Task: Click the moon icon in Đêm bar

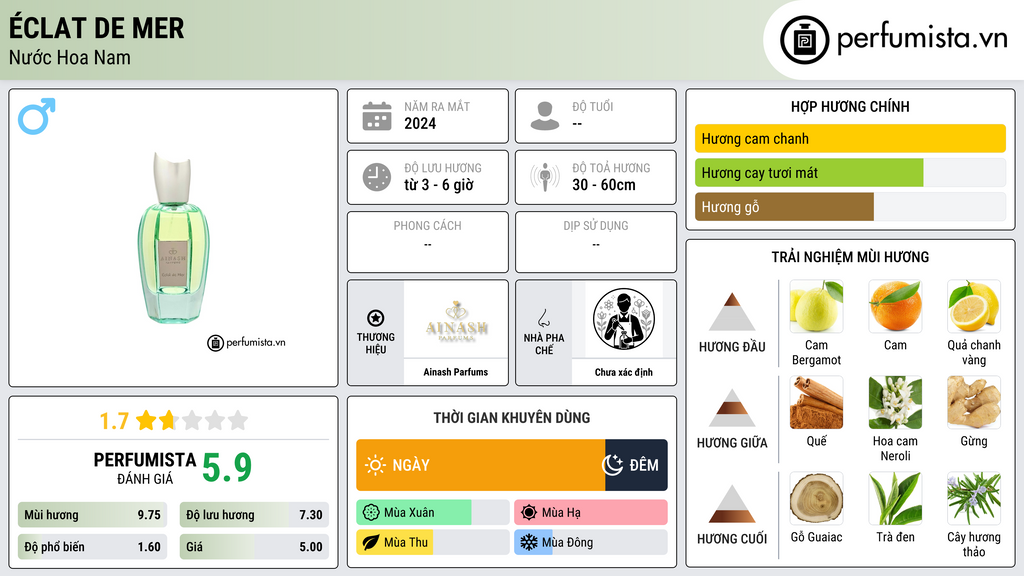Action: (x=613, y=465)
